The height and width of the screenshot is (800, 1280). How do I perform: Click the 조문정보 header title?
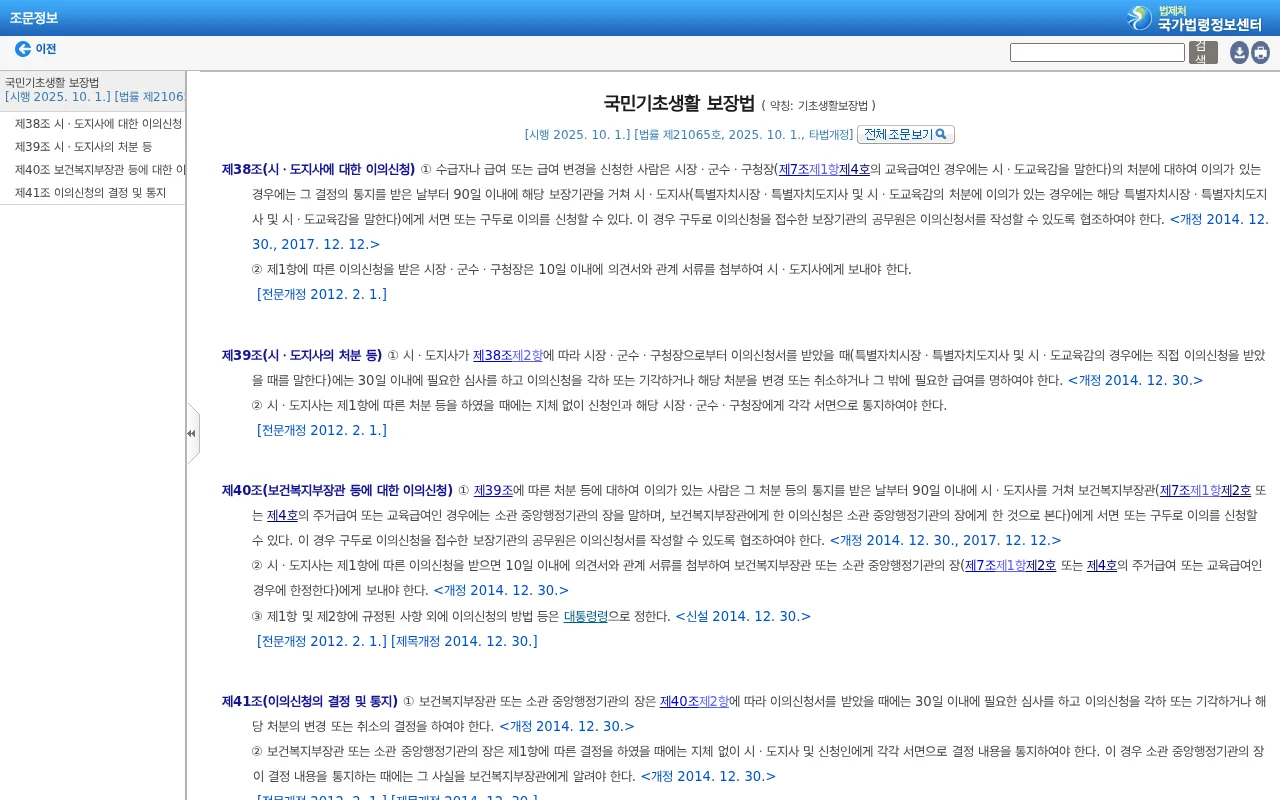coord(34,17)
